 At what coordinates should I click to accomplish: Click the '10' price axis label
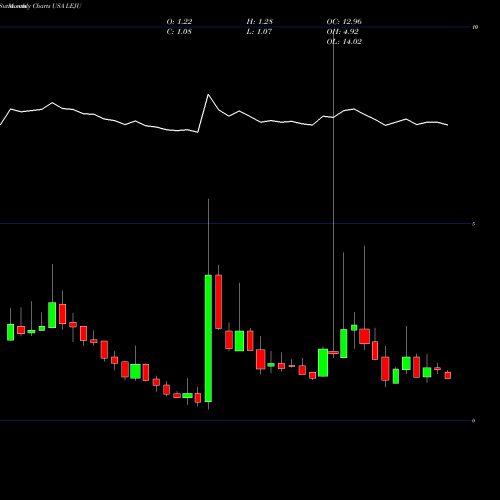475,27
